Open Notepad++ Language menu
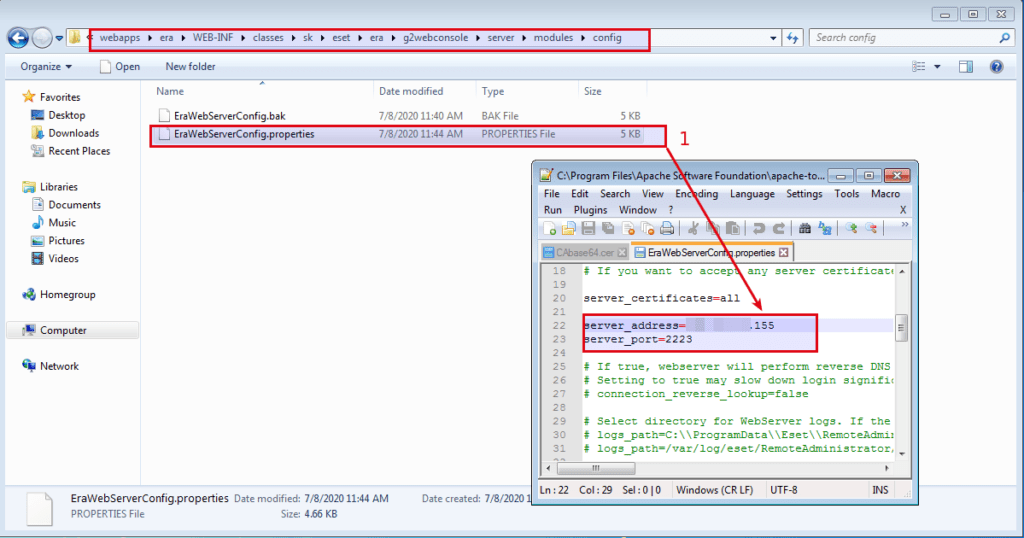This screenshot has height=538, width=1024. 752,194
